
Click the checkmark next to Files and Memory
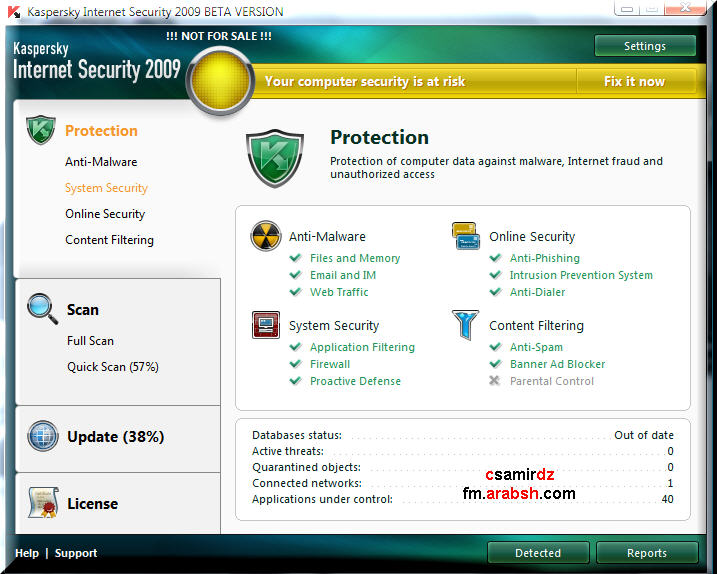[295, 257]
